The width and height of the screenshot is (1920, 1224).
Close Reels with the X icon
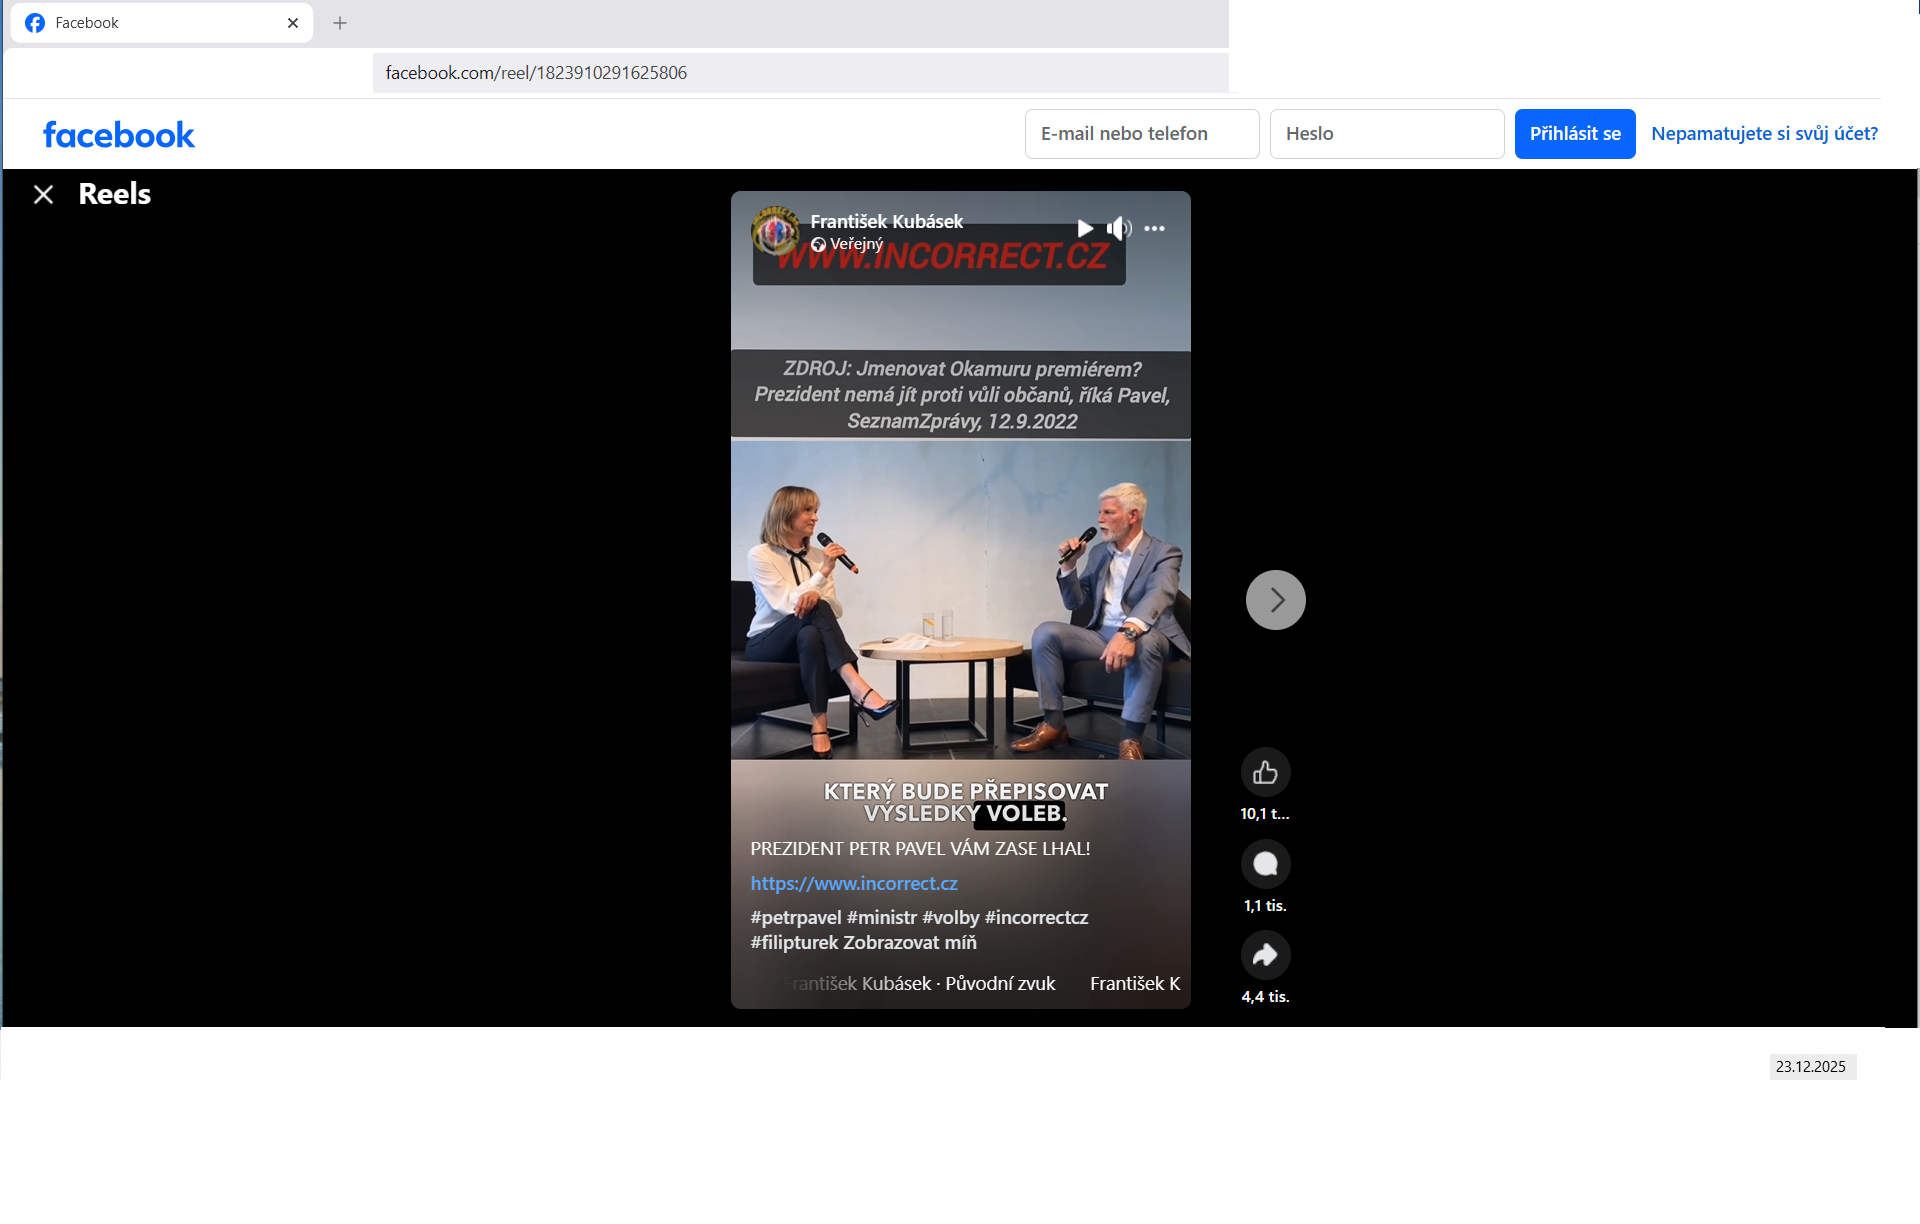(43, 194)
